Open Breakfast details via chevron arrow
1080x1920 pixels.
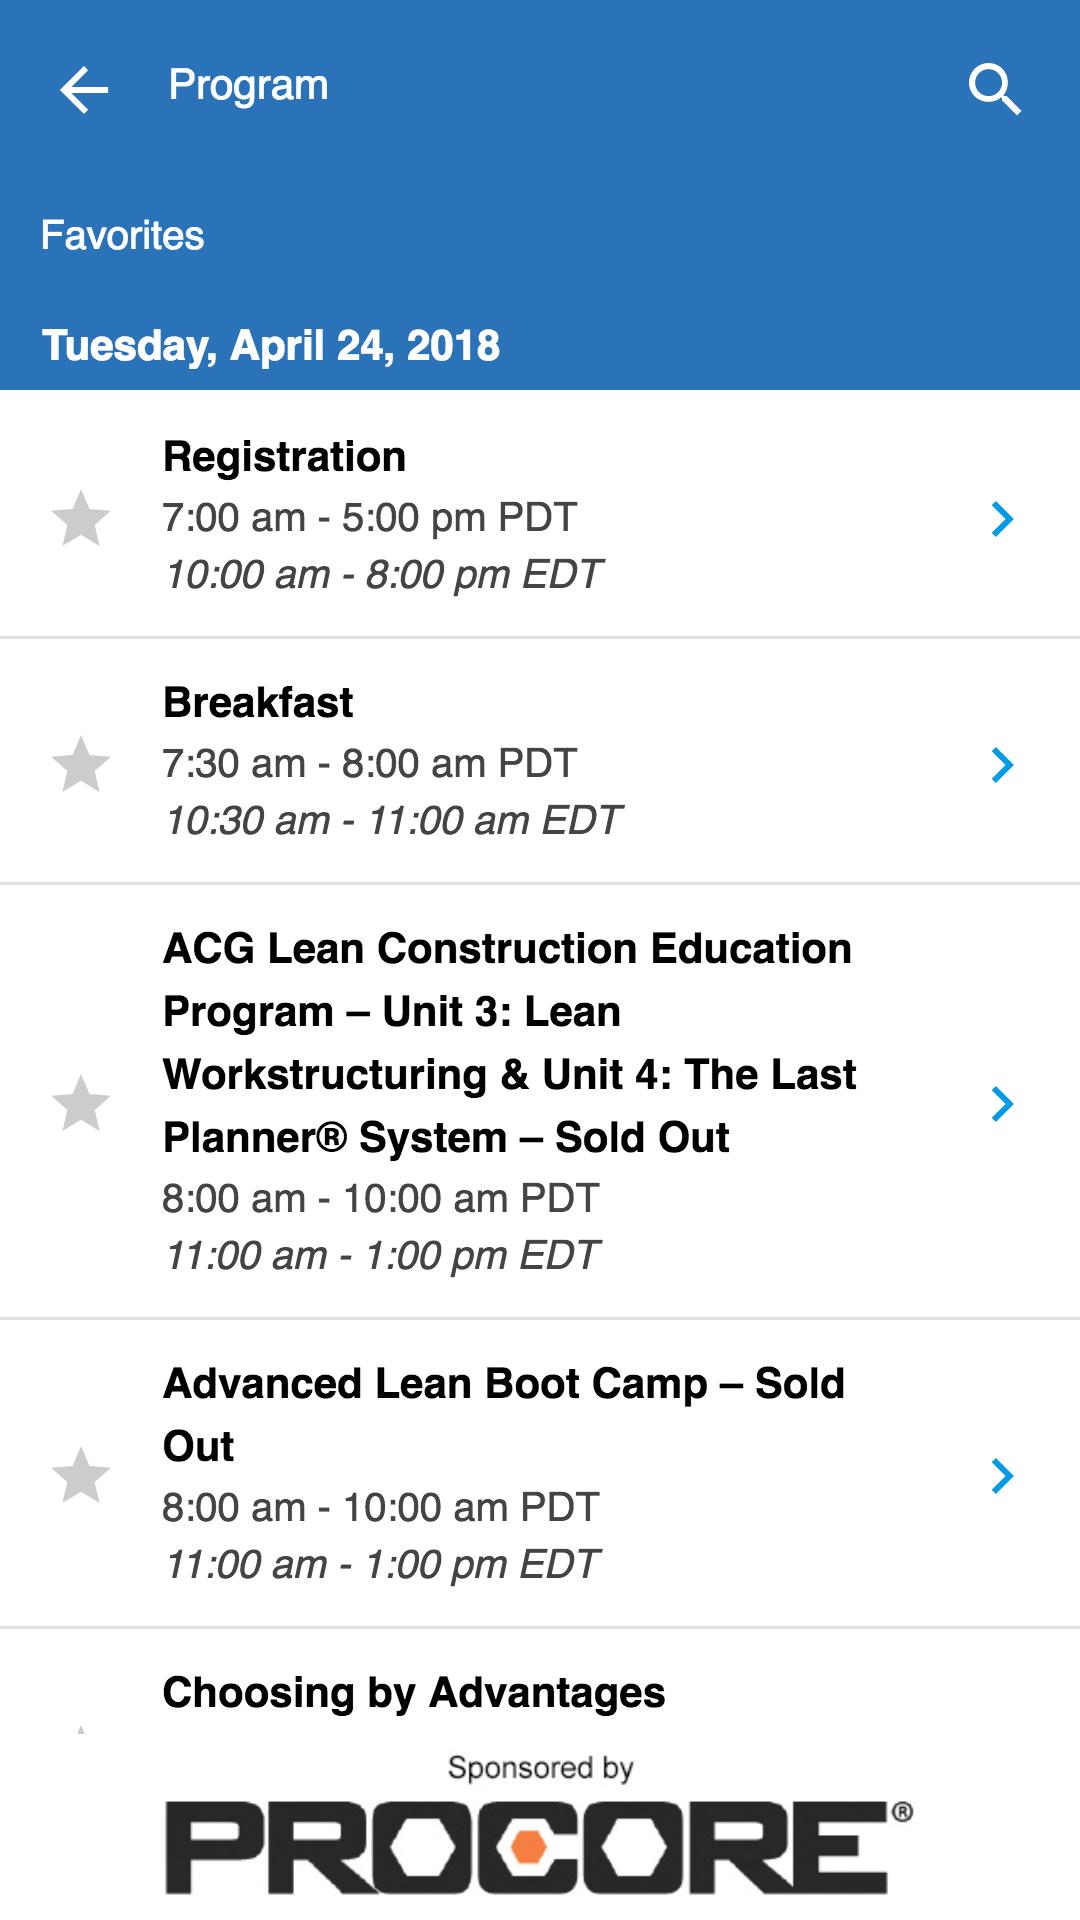point(1002,765)
